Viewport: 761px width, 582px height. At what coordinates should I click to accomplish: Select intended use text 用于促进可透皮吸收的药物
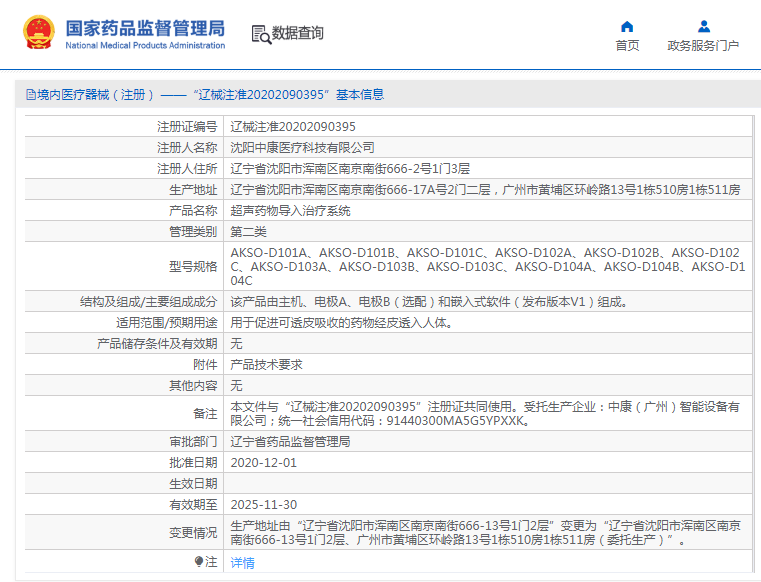pyautogui.click(x=342, y=323)
